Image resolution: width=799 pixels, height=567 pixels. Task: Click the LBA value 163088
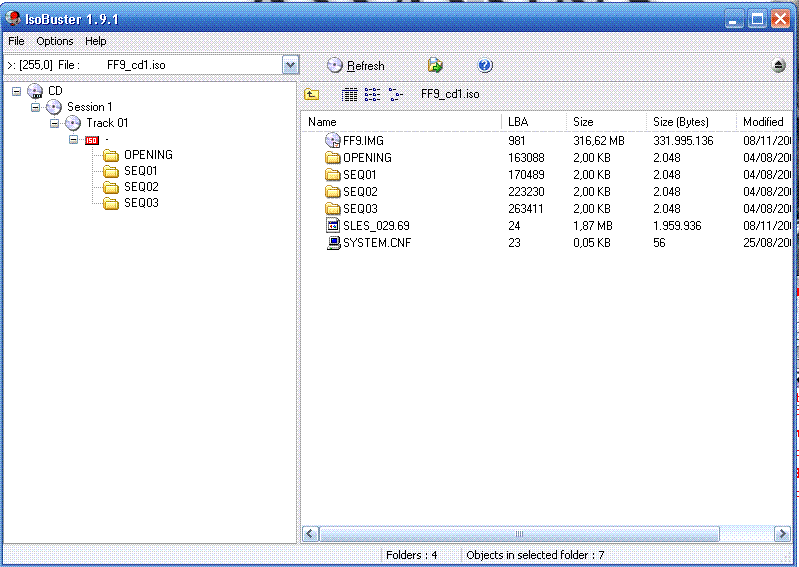point(526,158)
